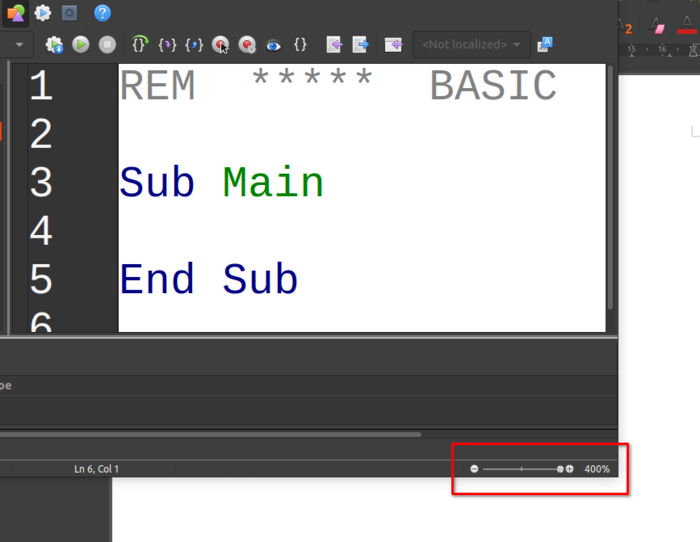Expand the library dropdown arrow at left
700x542 pixels.
coord(19,45)
